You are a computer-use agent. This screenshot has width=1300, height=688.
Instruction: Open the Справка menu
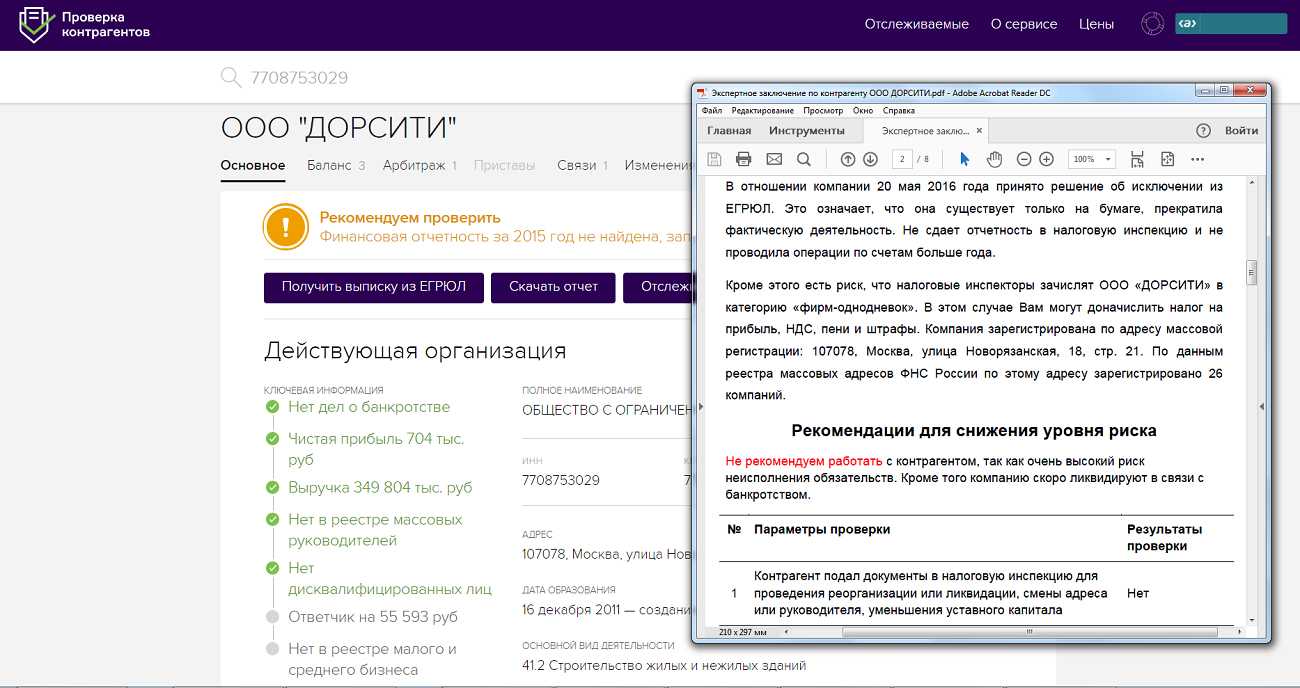click(x=899, y=110)
